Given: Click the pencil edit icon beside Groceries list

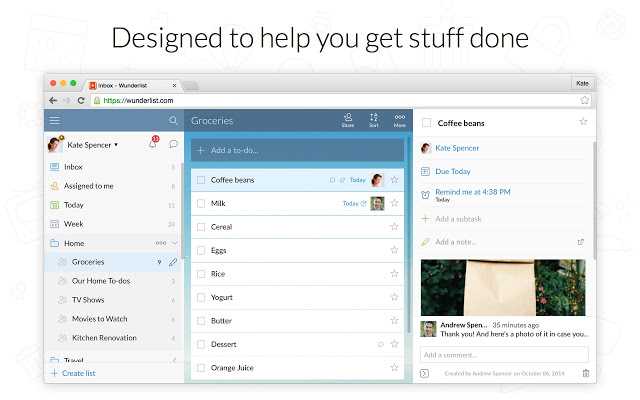Looking at the screenshot, I should click(173, 262).
